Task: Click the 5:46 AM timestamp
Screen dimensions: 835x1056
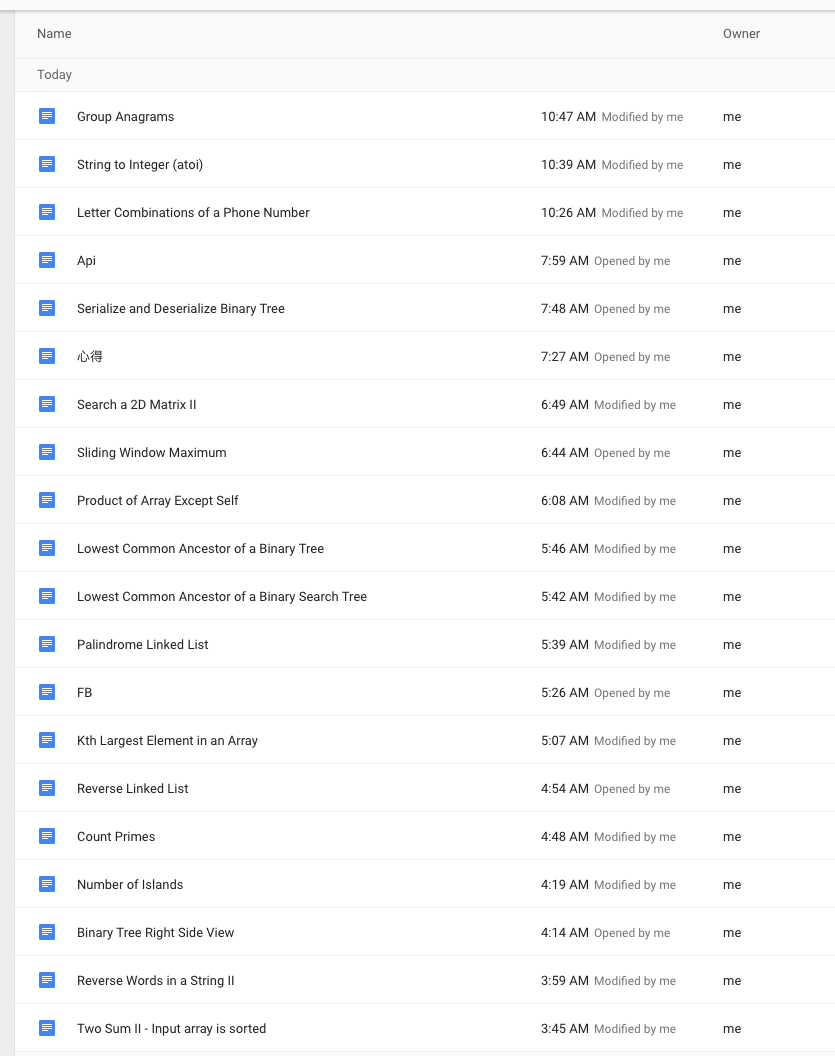Action: (x=565, y=548)
